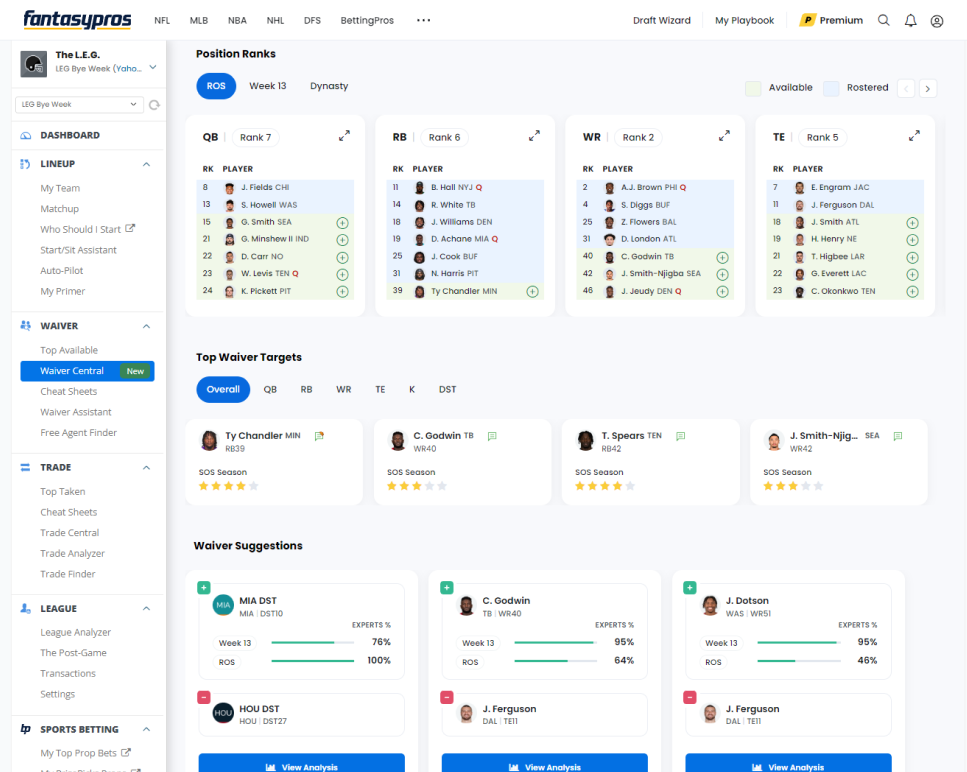Click the fantasypros logo

(x=77, y=20)
